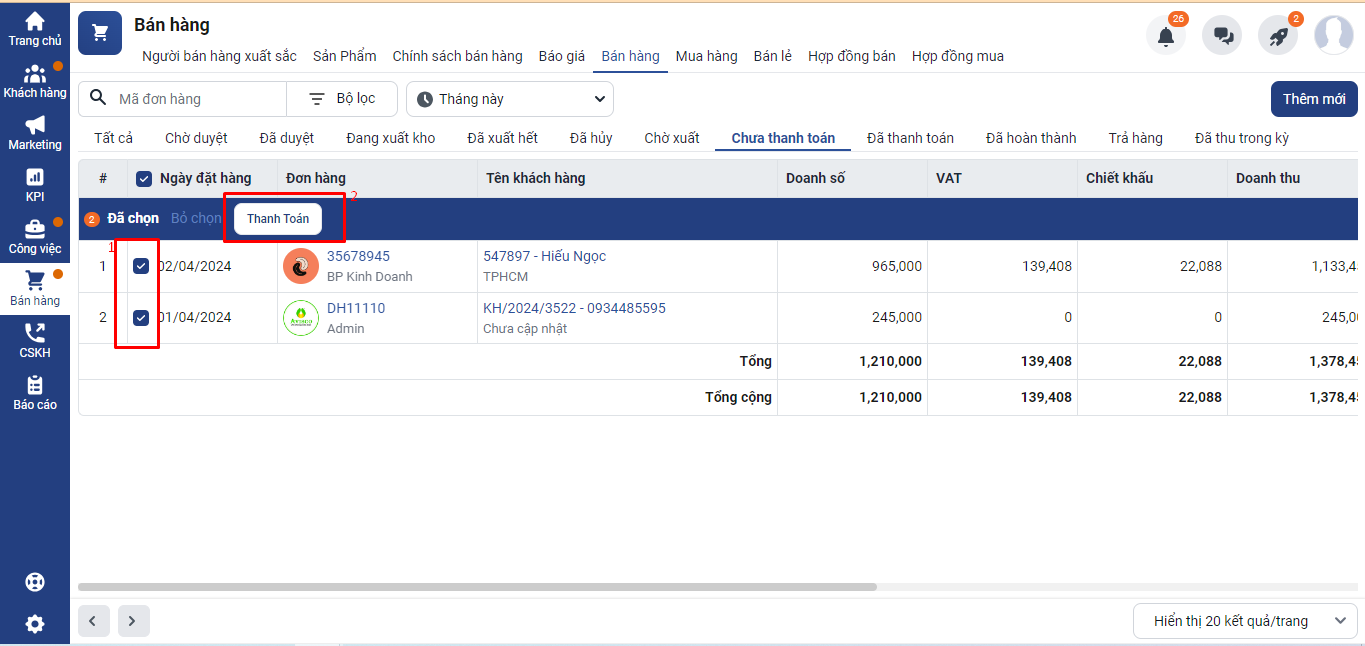Open CSKH phone icon in sidebar

click(x=35, y=340)
